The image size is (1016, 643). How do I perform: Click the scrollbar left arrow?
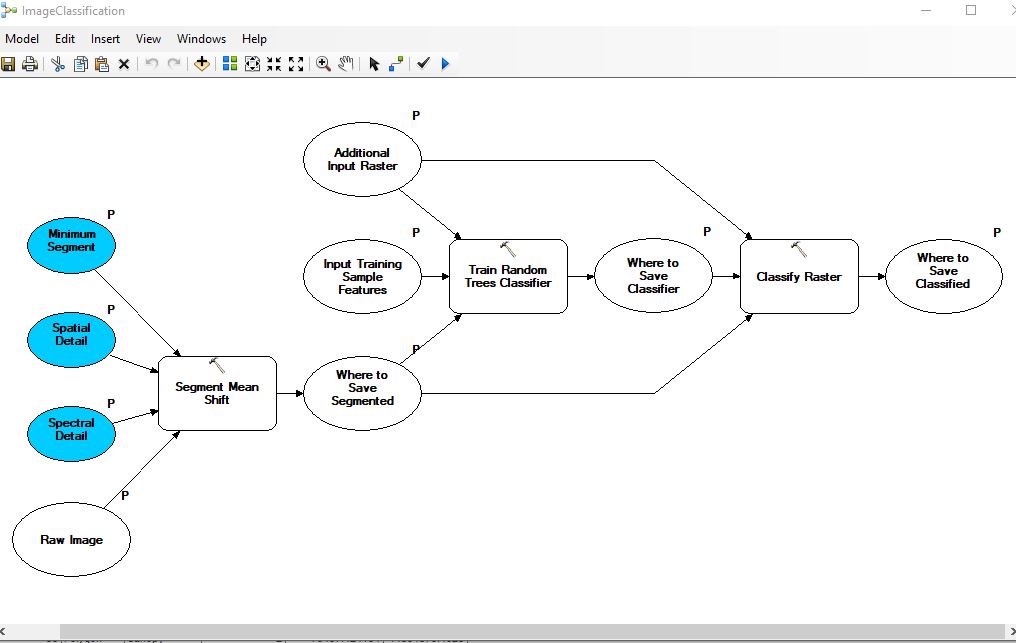[x=4, y=631]
